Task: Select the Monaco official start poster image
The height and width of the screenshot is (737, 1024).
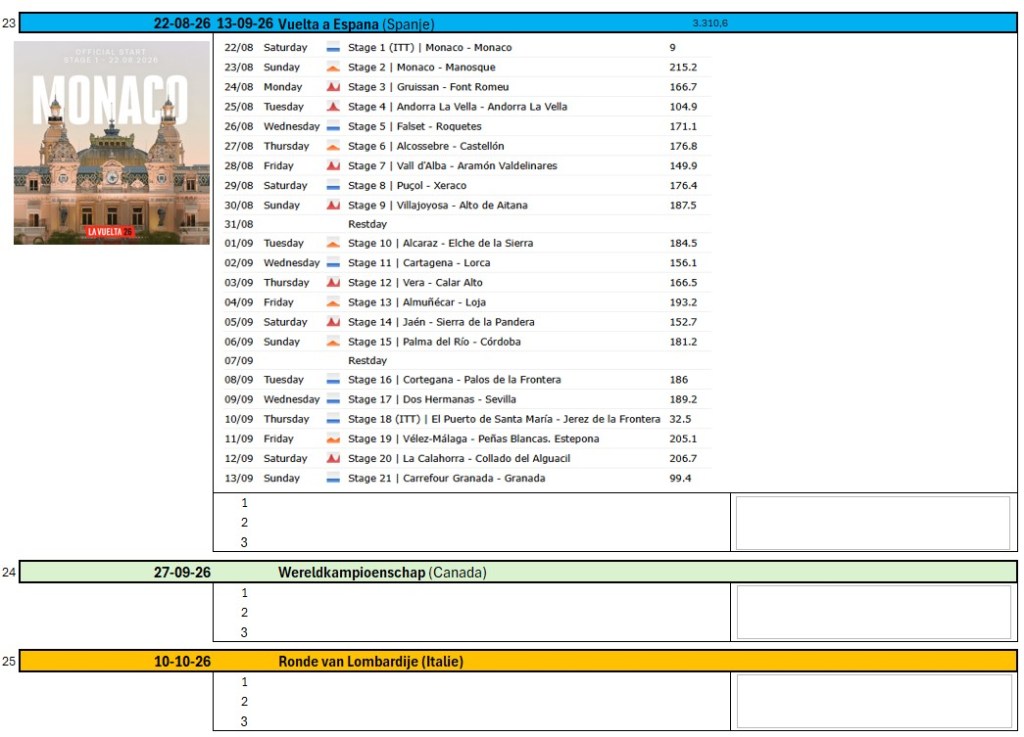Action: click(x=111, y=143)
